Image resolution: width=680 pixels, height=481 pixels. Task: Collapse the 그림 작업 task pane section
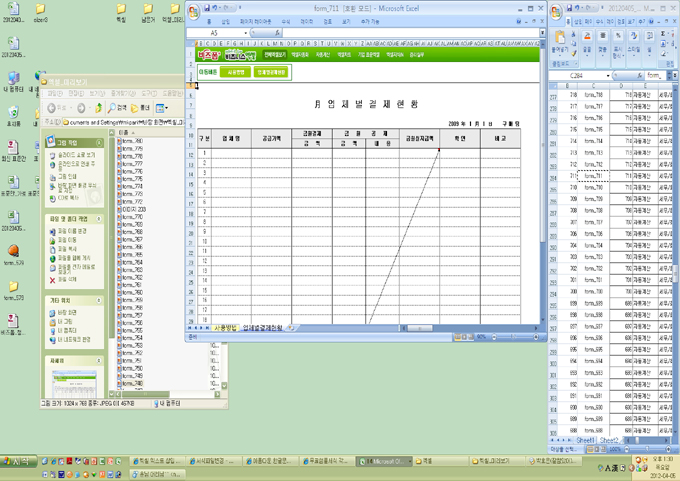click(x=98, y=142)
